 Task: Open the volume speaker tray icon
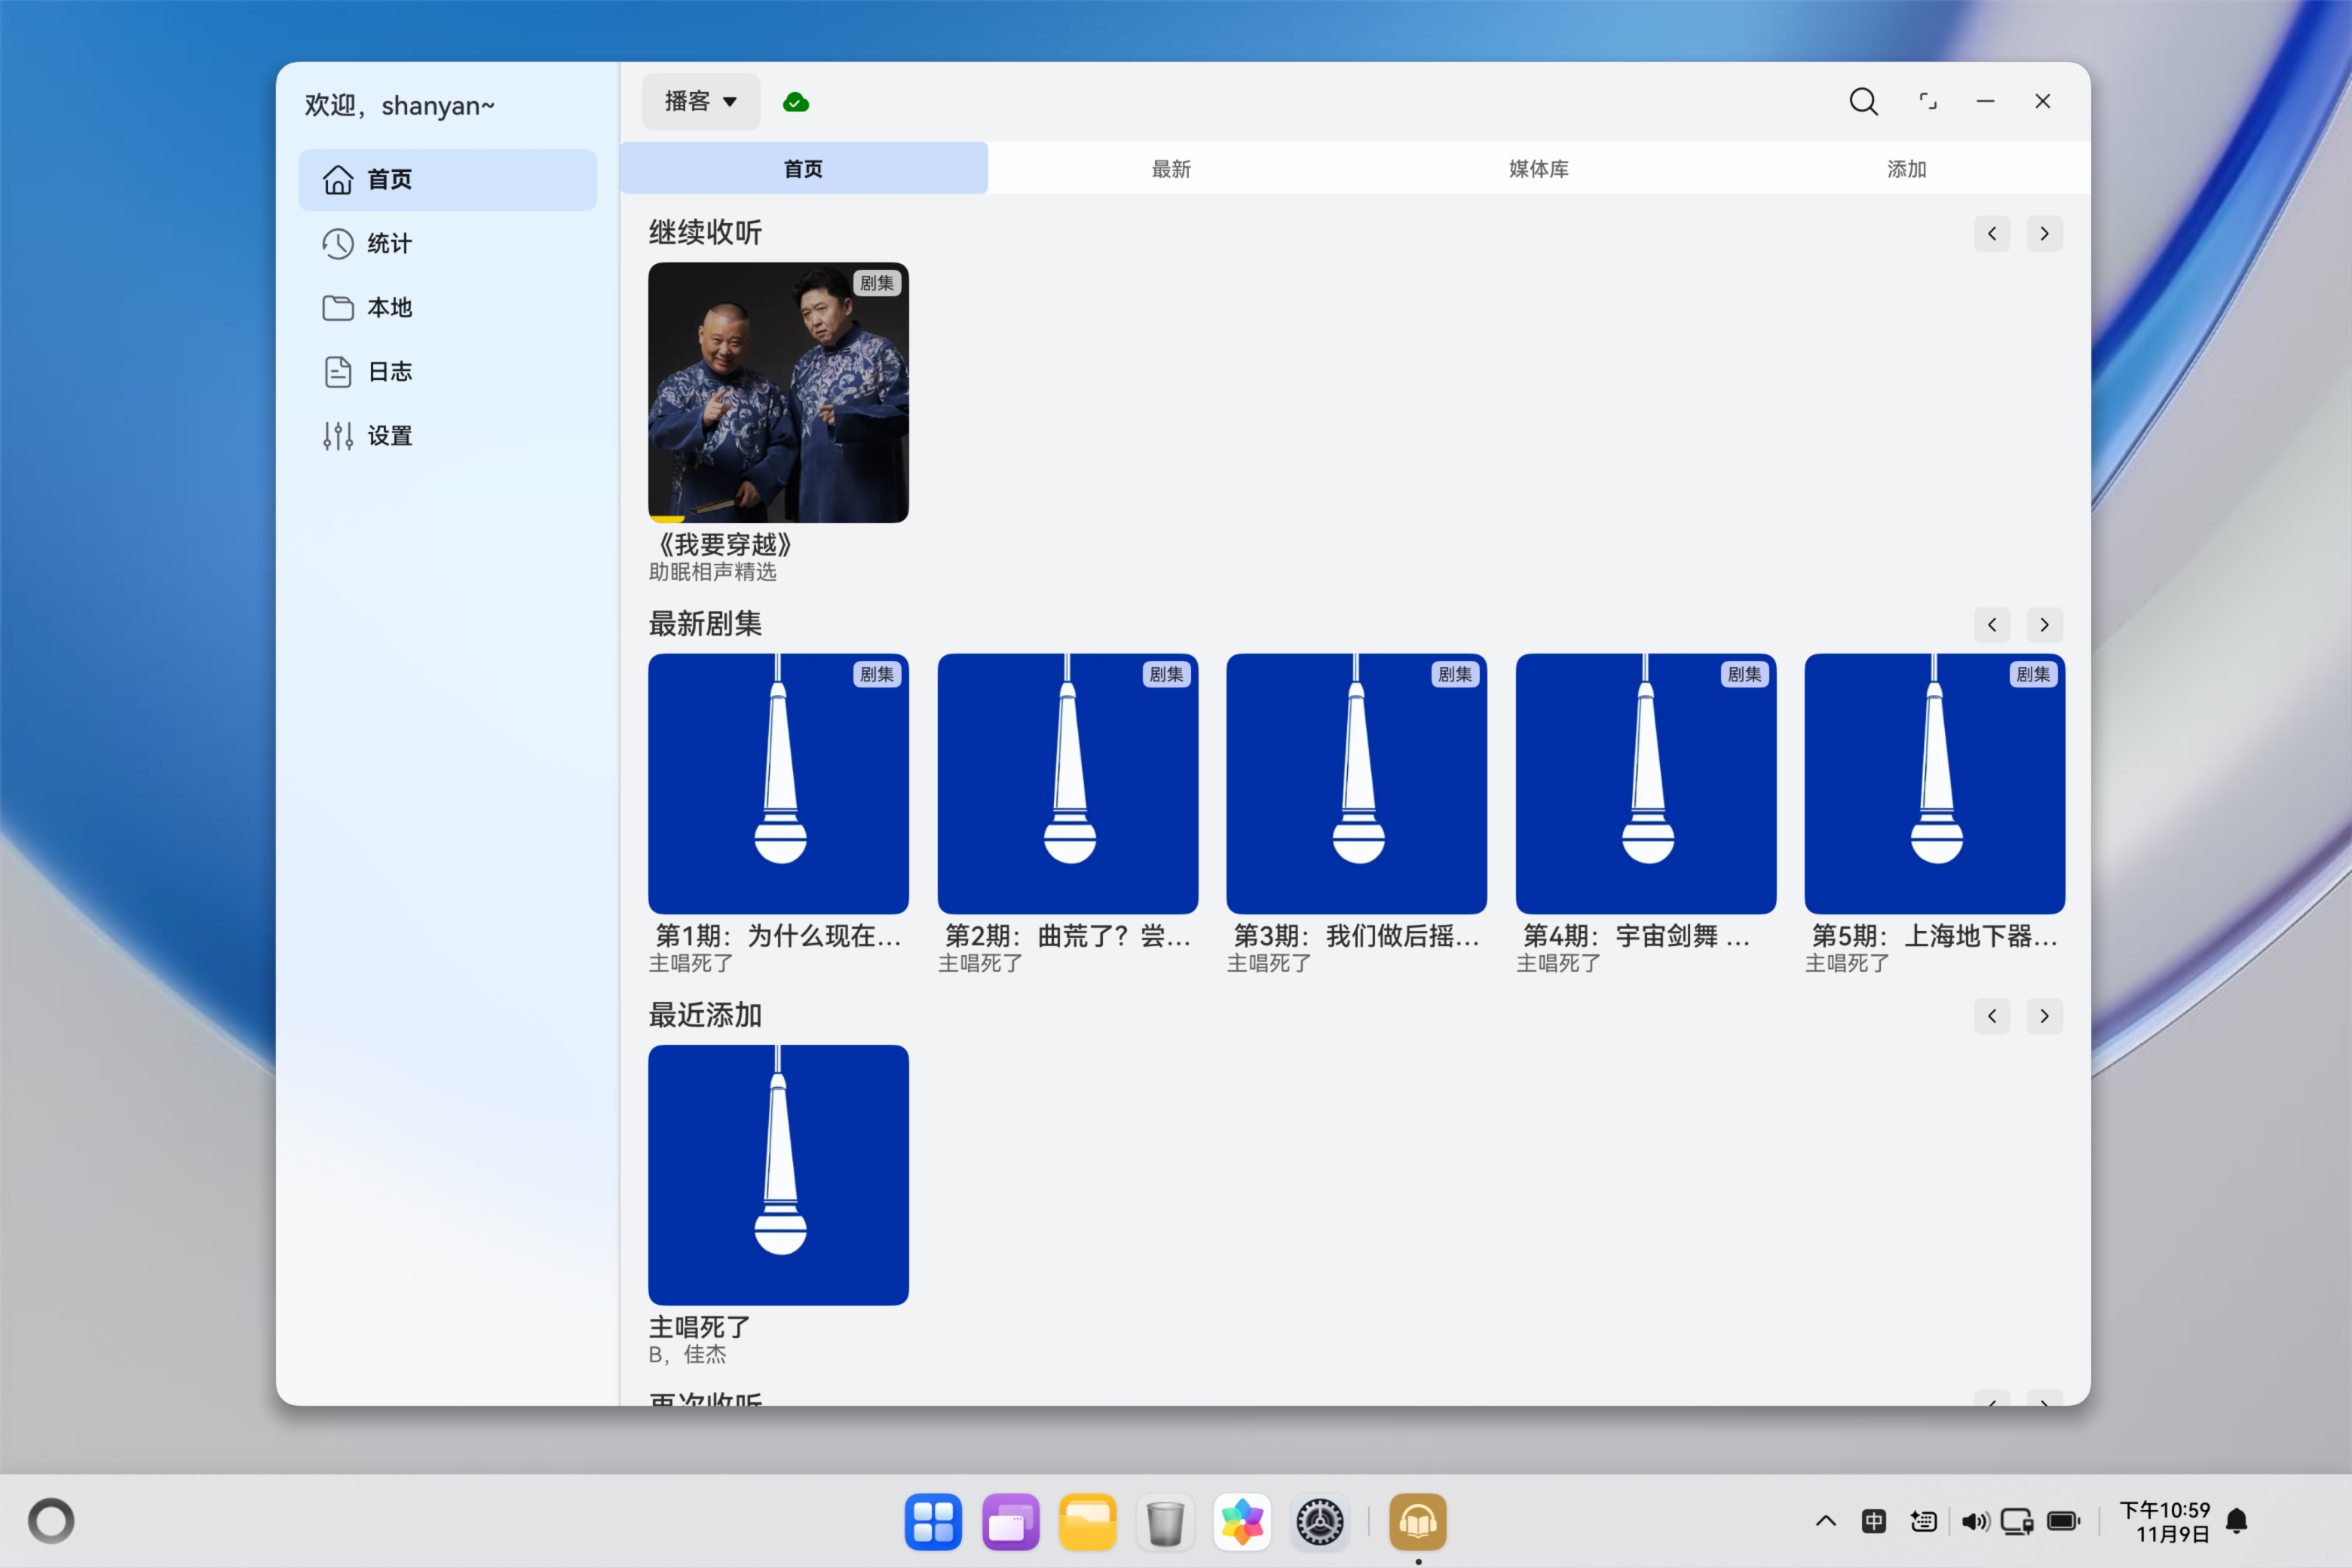click(1974, 1521)
